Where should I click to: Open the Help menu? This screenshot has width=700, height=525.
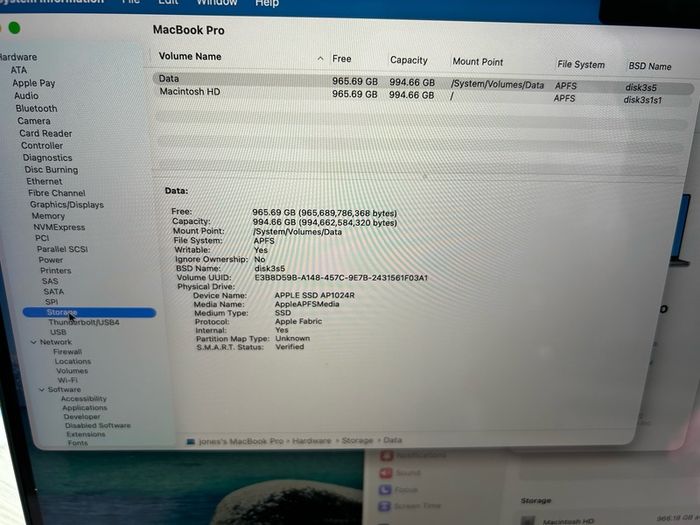point(267,3)
